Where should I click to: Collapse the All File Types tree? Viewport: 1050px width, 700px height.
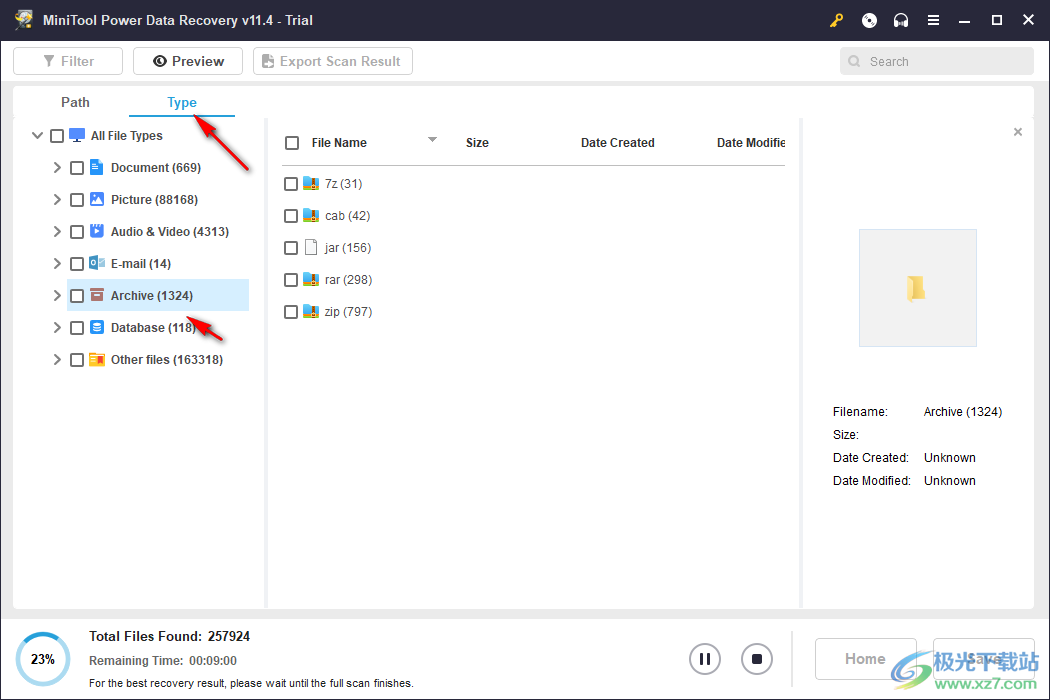[x=37, y=135]
